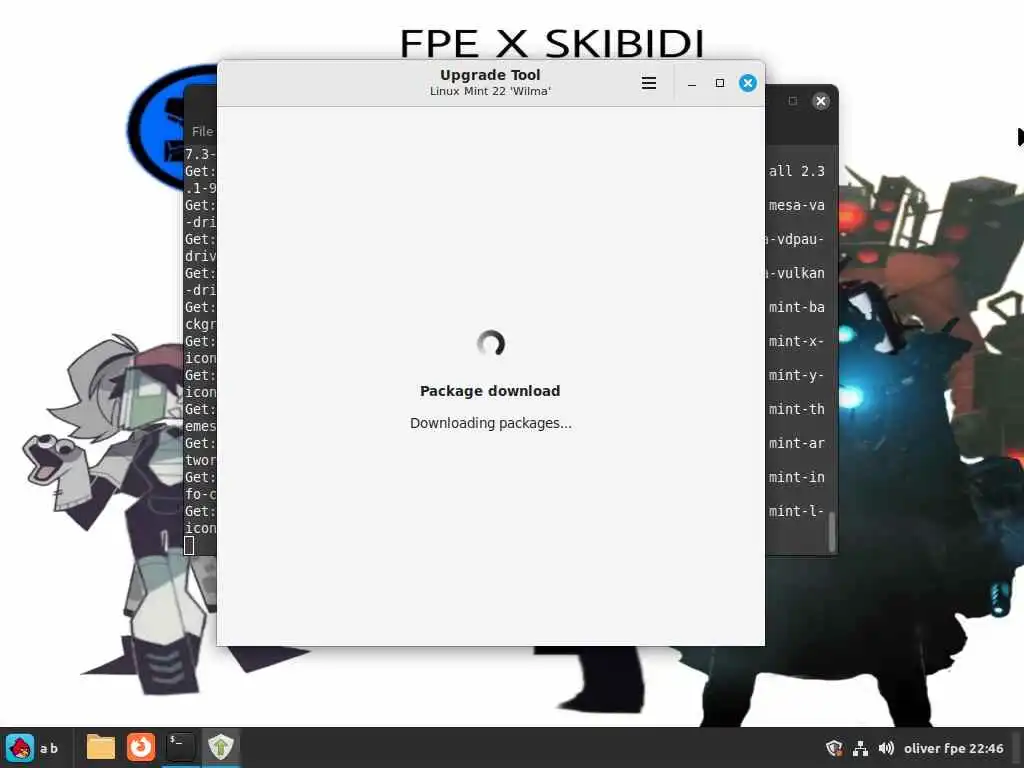Select the Upgrade Tool taskbar entry
1024x768 pixels.
click(221, 747)
